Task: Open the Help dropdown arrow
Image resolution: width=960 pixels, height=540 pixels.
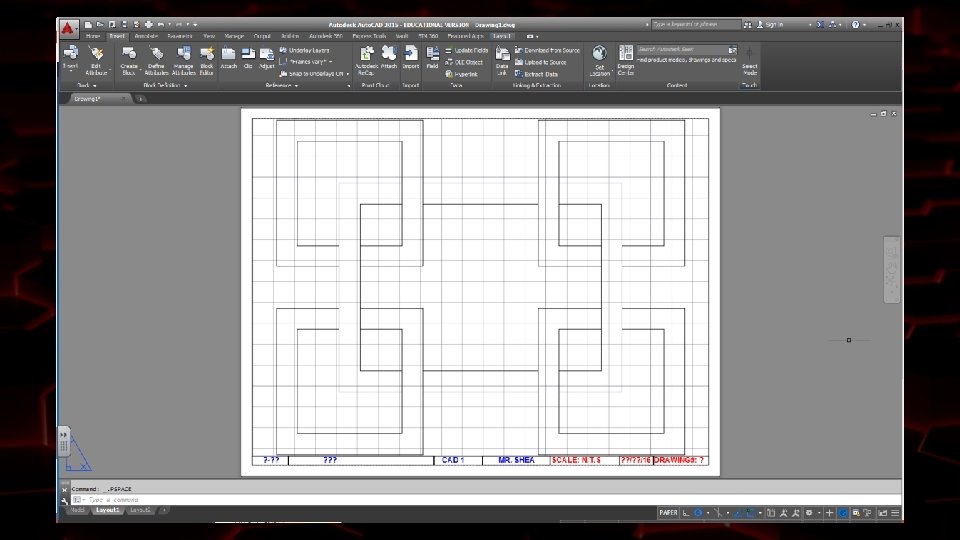Action: pos(864,25)
